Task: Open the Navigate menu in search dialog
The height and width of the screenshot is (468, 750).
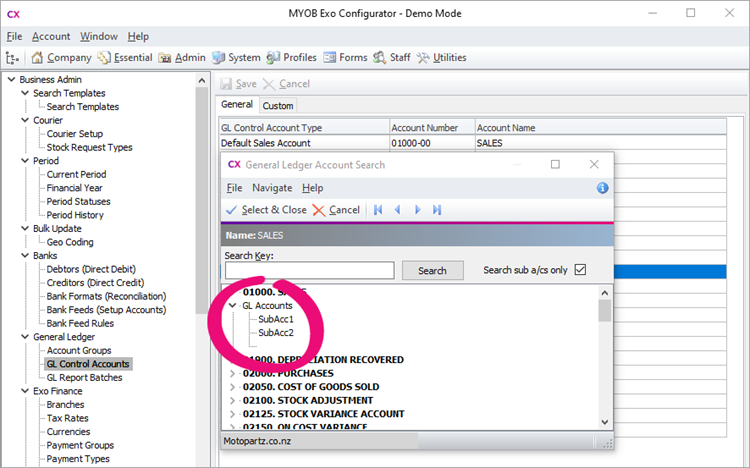Action: (x=272, y=188)
